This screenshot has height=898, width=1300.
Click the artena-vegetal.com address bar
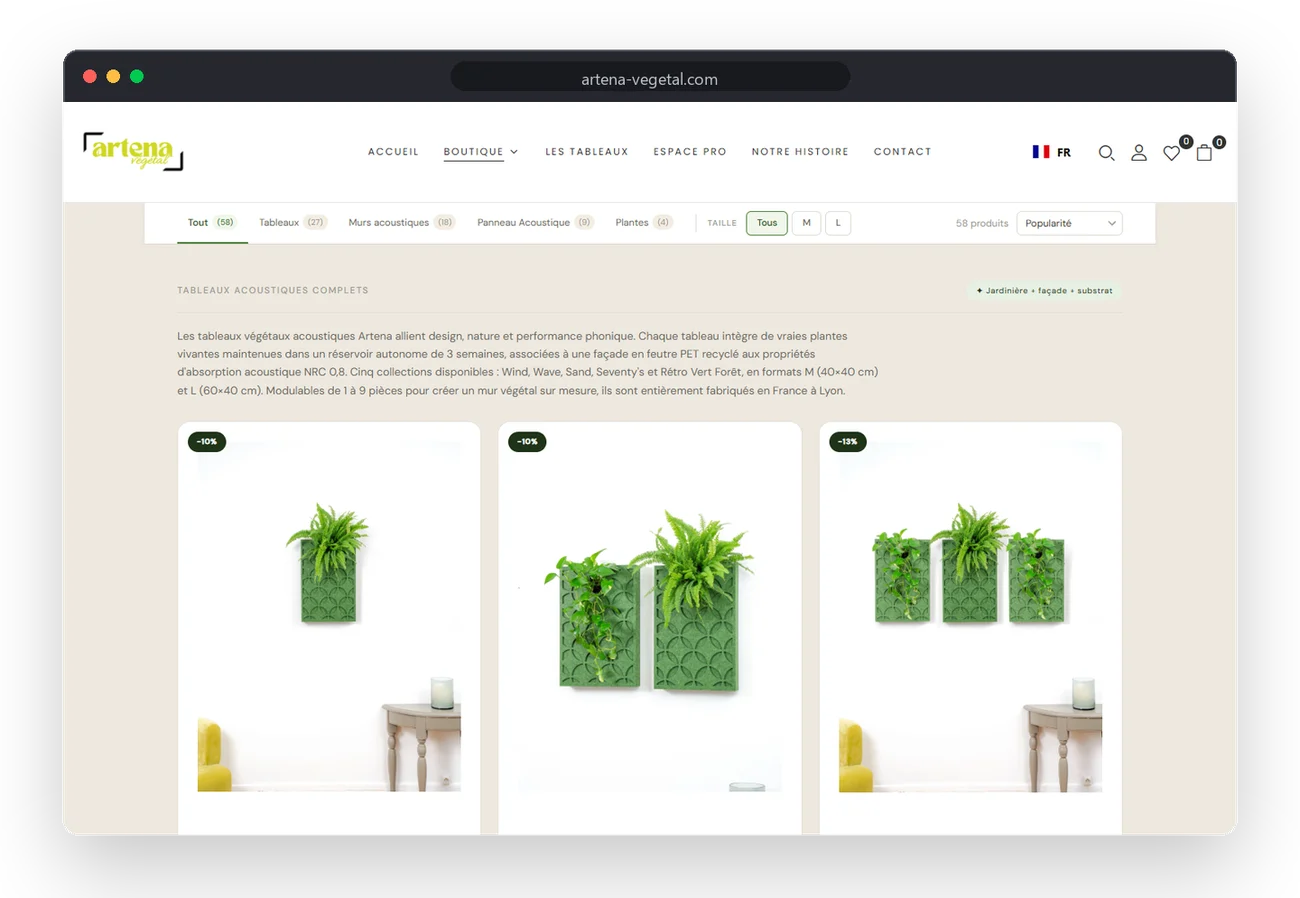(x=650, y=78)
